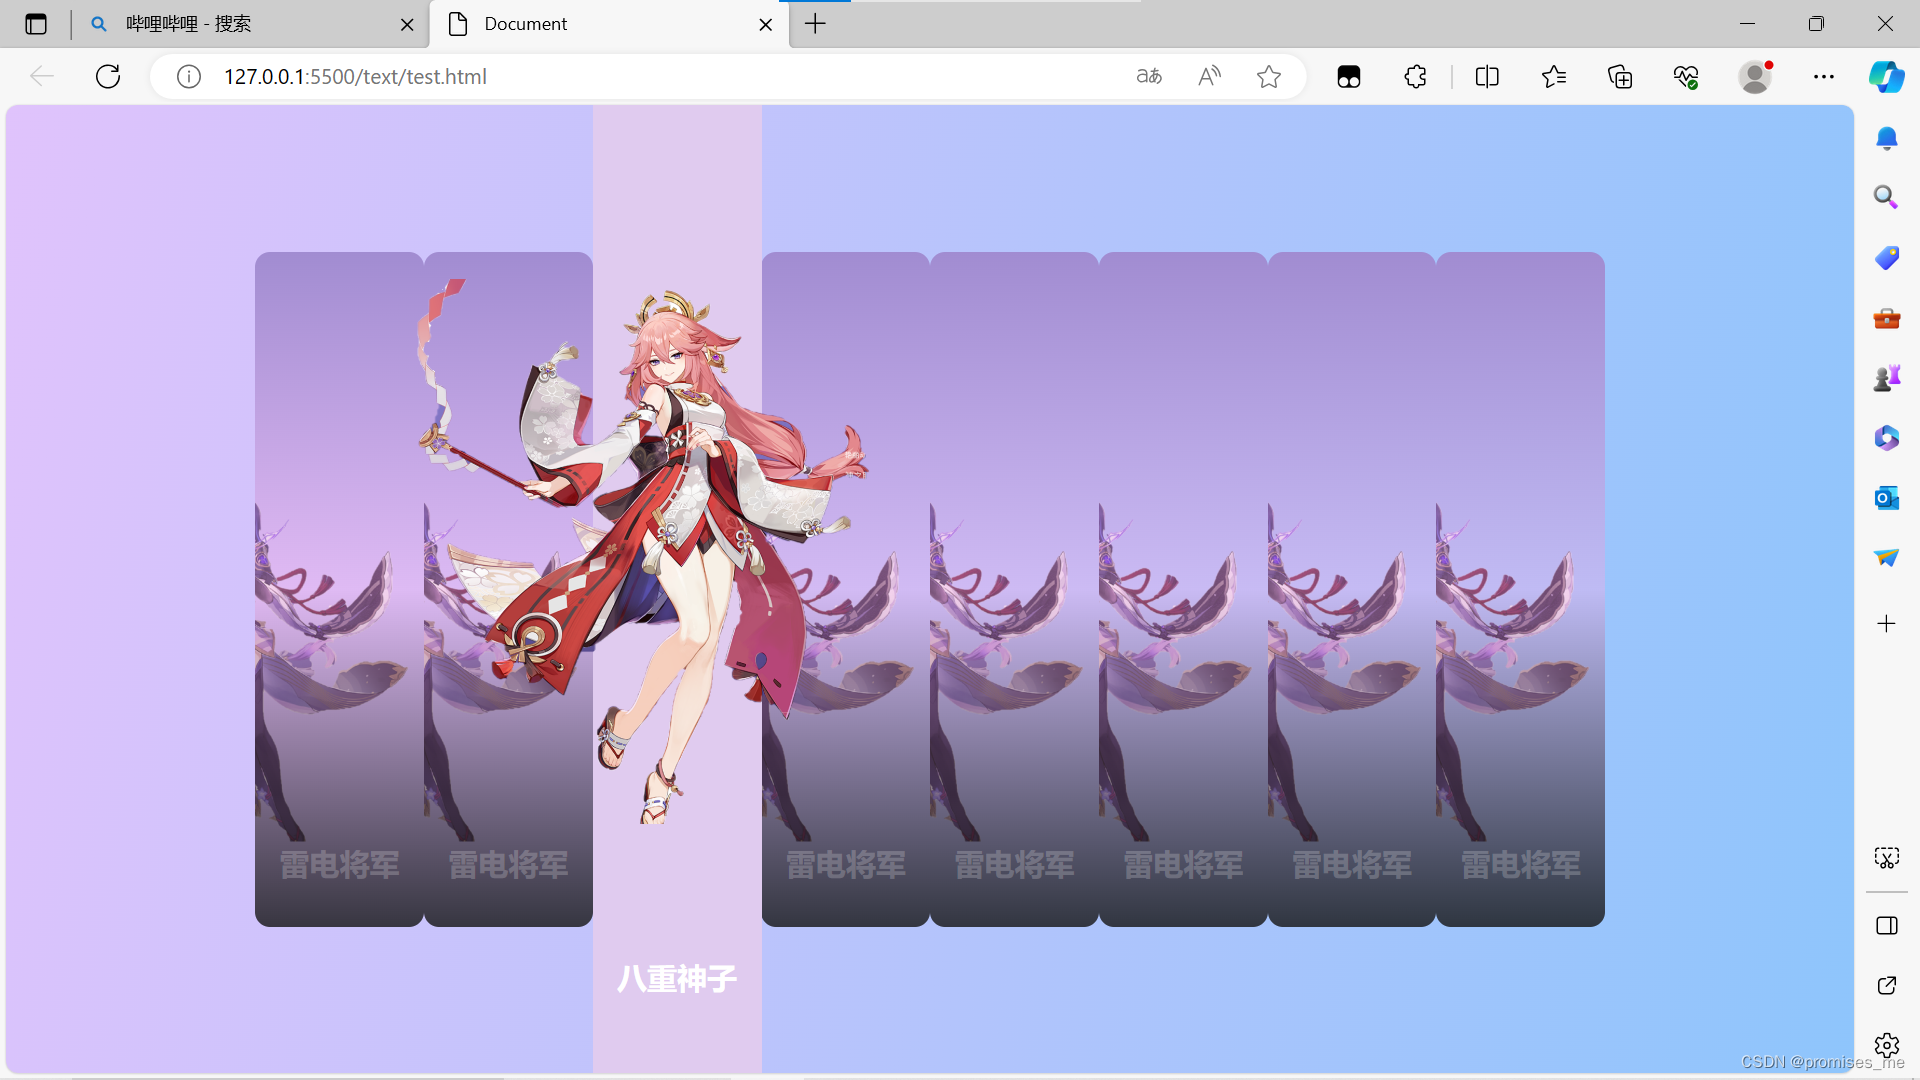Click the 八重神子 caption text

point(677,979)
